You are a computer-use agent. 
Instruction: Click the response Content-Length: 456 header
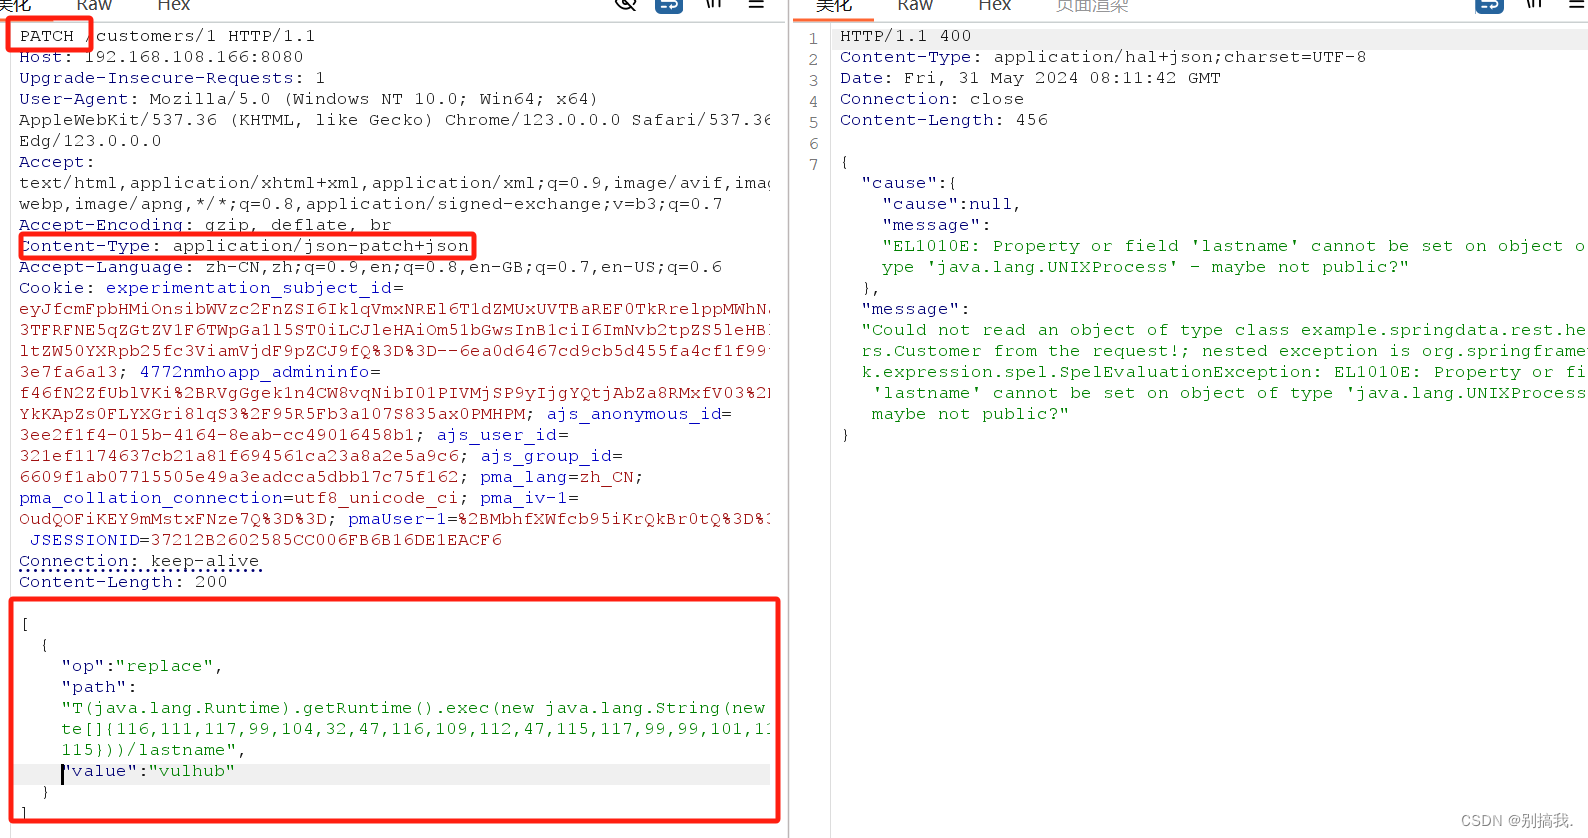click(944, 120)
